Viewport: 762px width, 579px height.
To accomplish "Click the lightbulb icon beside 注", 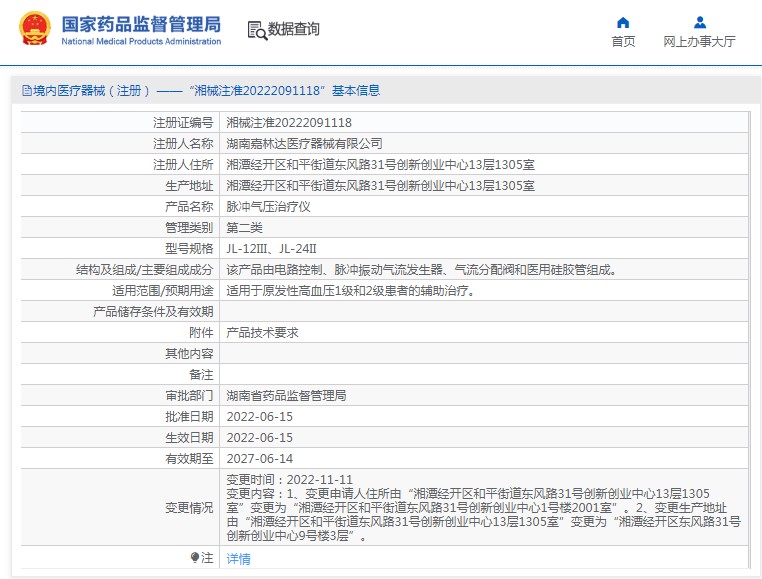I will pos(195,557).
